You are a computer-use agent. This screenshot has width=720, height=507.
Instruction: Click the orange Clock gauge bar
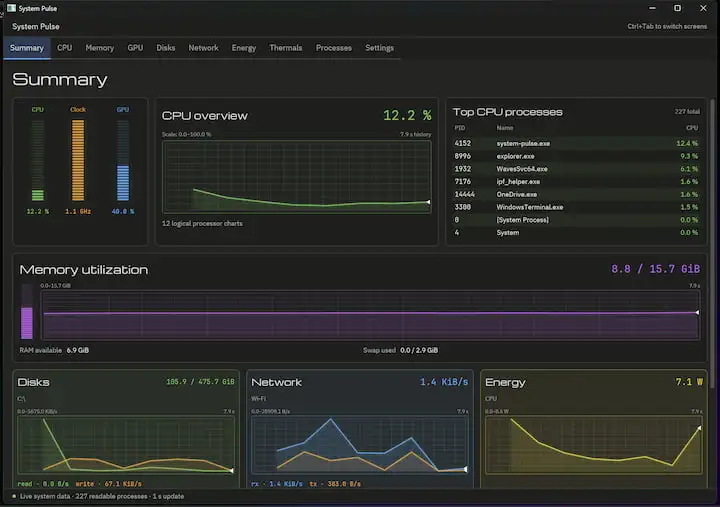tap(78, 160)
